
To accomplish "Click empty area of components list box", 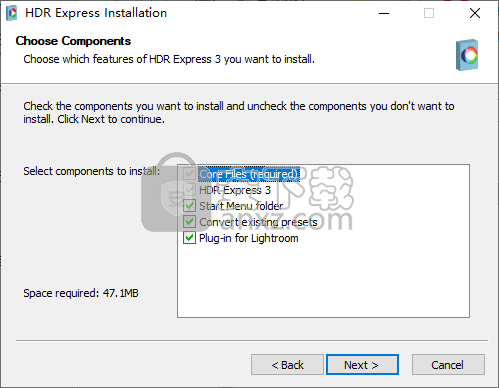I will pos(323,282).
